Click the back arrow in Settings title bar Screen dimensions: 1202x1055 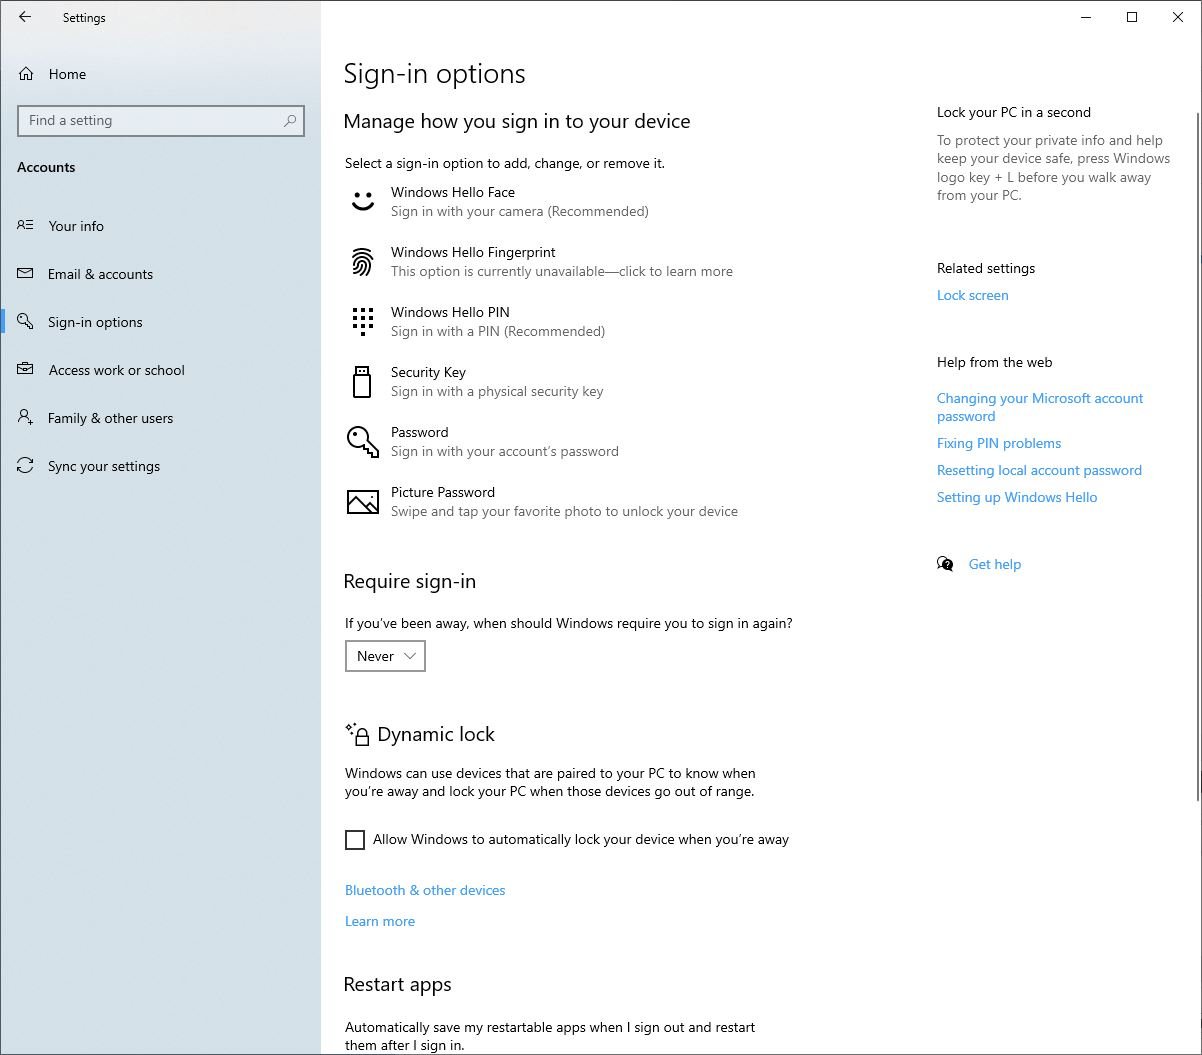click(25, 17)
